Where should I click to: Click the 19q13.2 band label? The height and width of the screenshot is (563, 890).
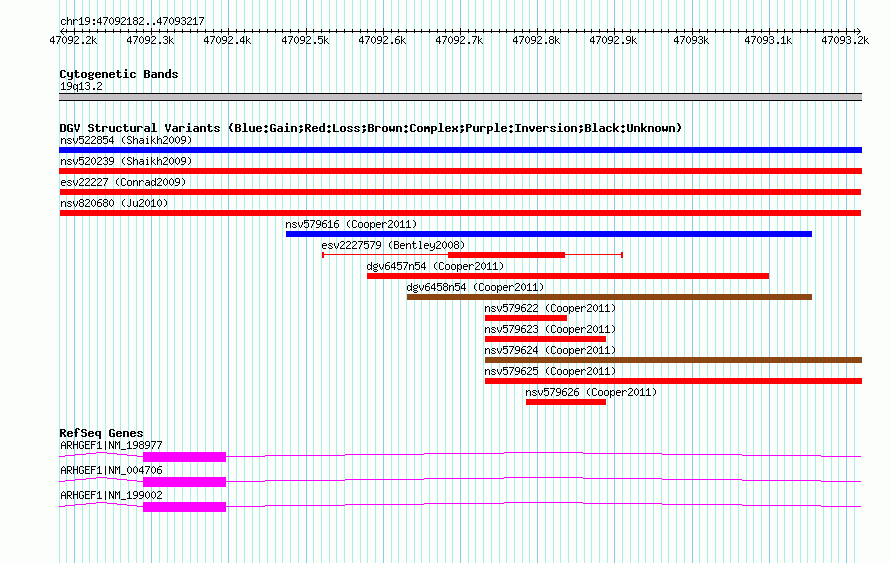pos(81,86)
